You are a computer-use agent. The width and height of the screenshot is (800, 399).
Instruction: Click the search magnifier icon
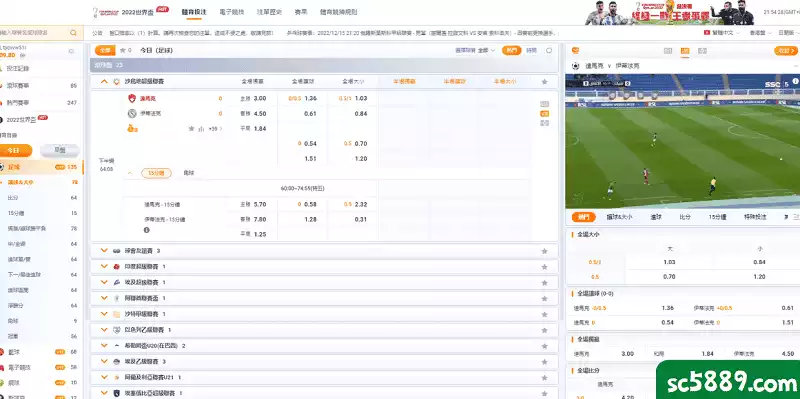point(73,33)
